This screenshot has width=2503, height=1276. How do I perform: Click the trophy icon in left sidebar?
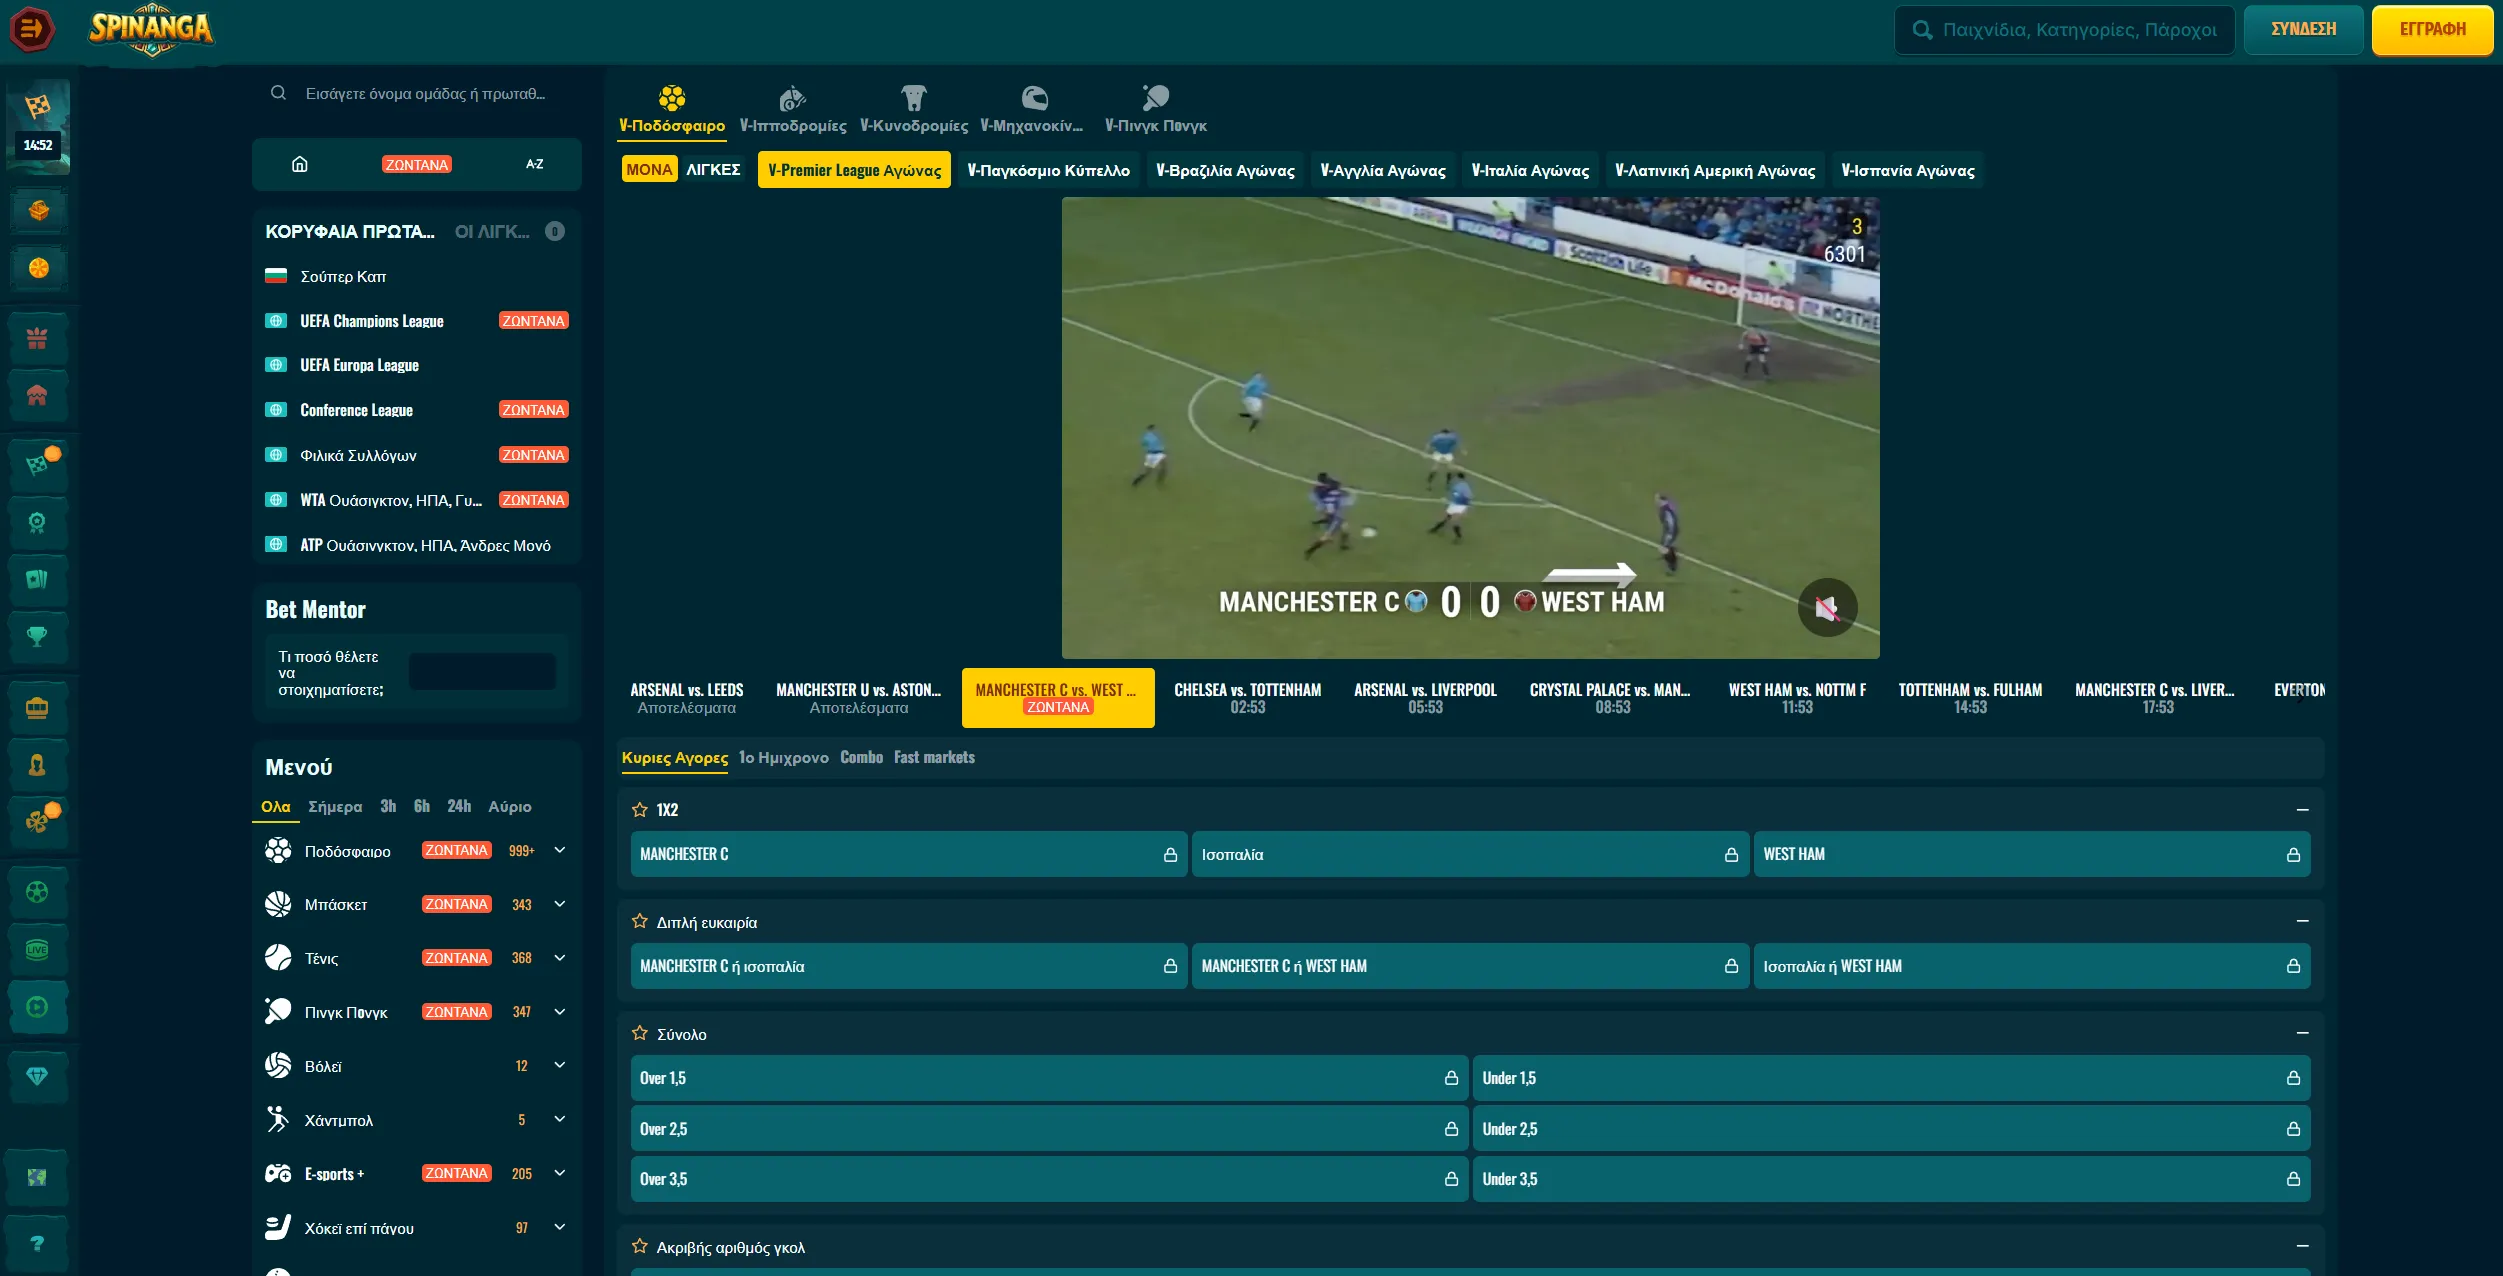37,636
